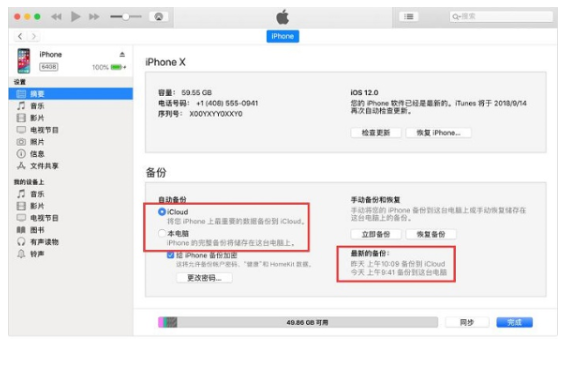
Task: Click the iOS 12.0 version label
Action: tap(364, 92)
